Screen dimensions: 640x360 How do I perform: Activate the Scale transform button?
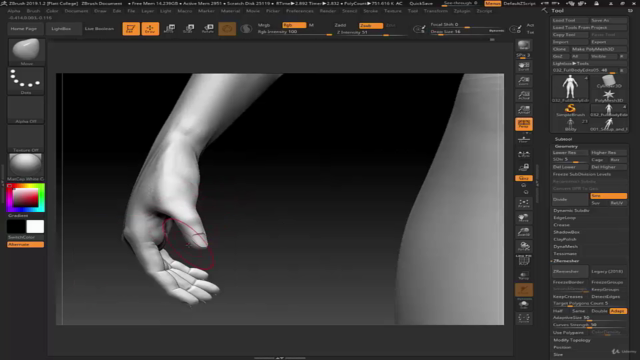189,29
